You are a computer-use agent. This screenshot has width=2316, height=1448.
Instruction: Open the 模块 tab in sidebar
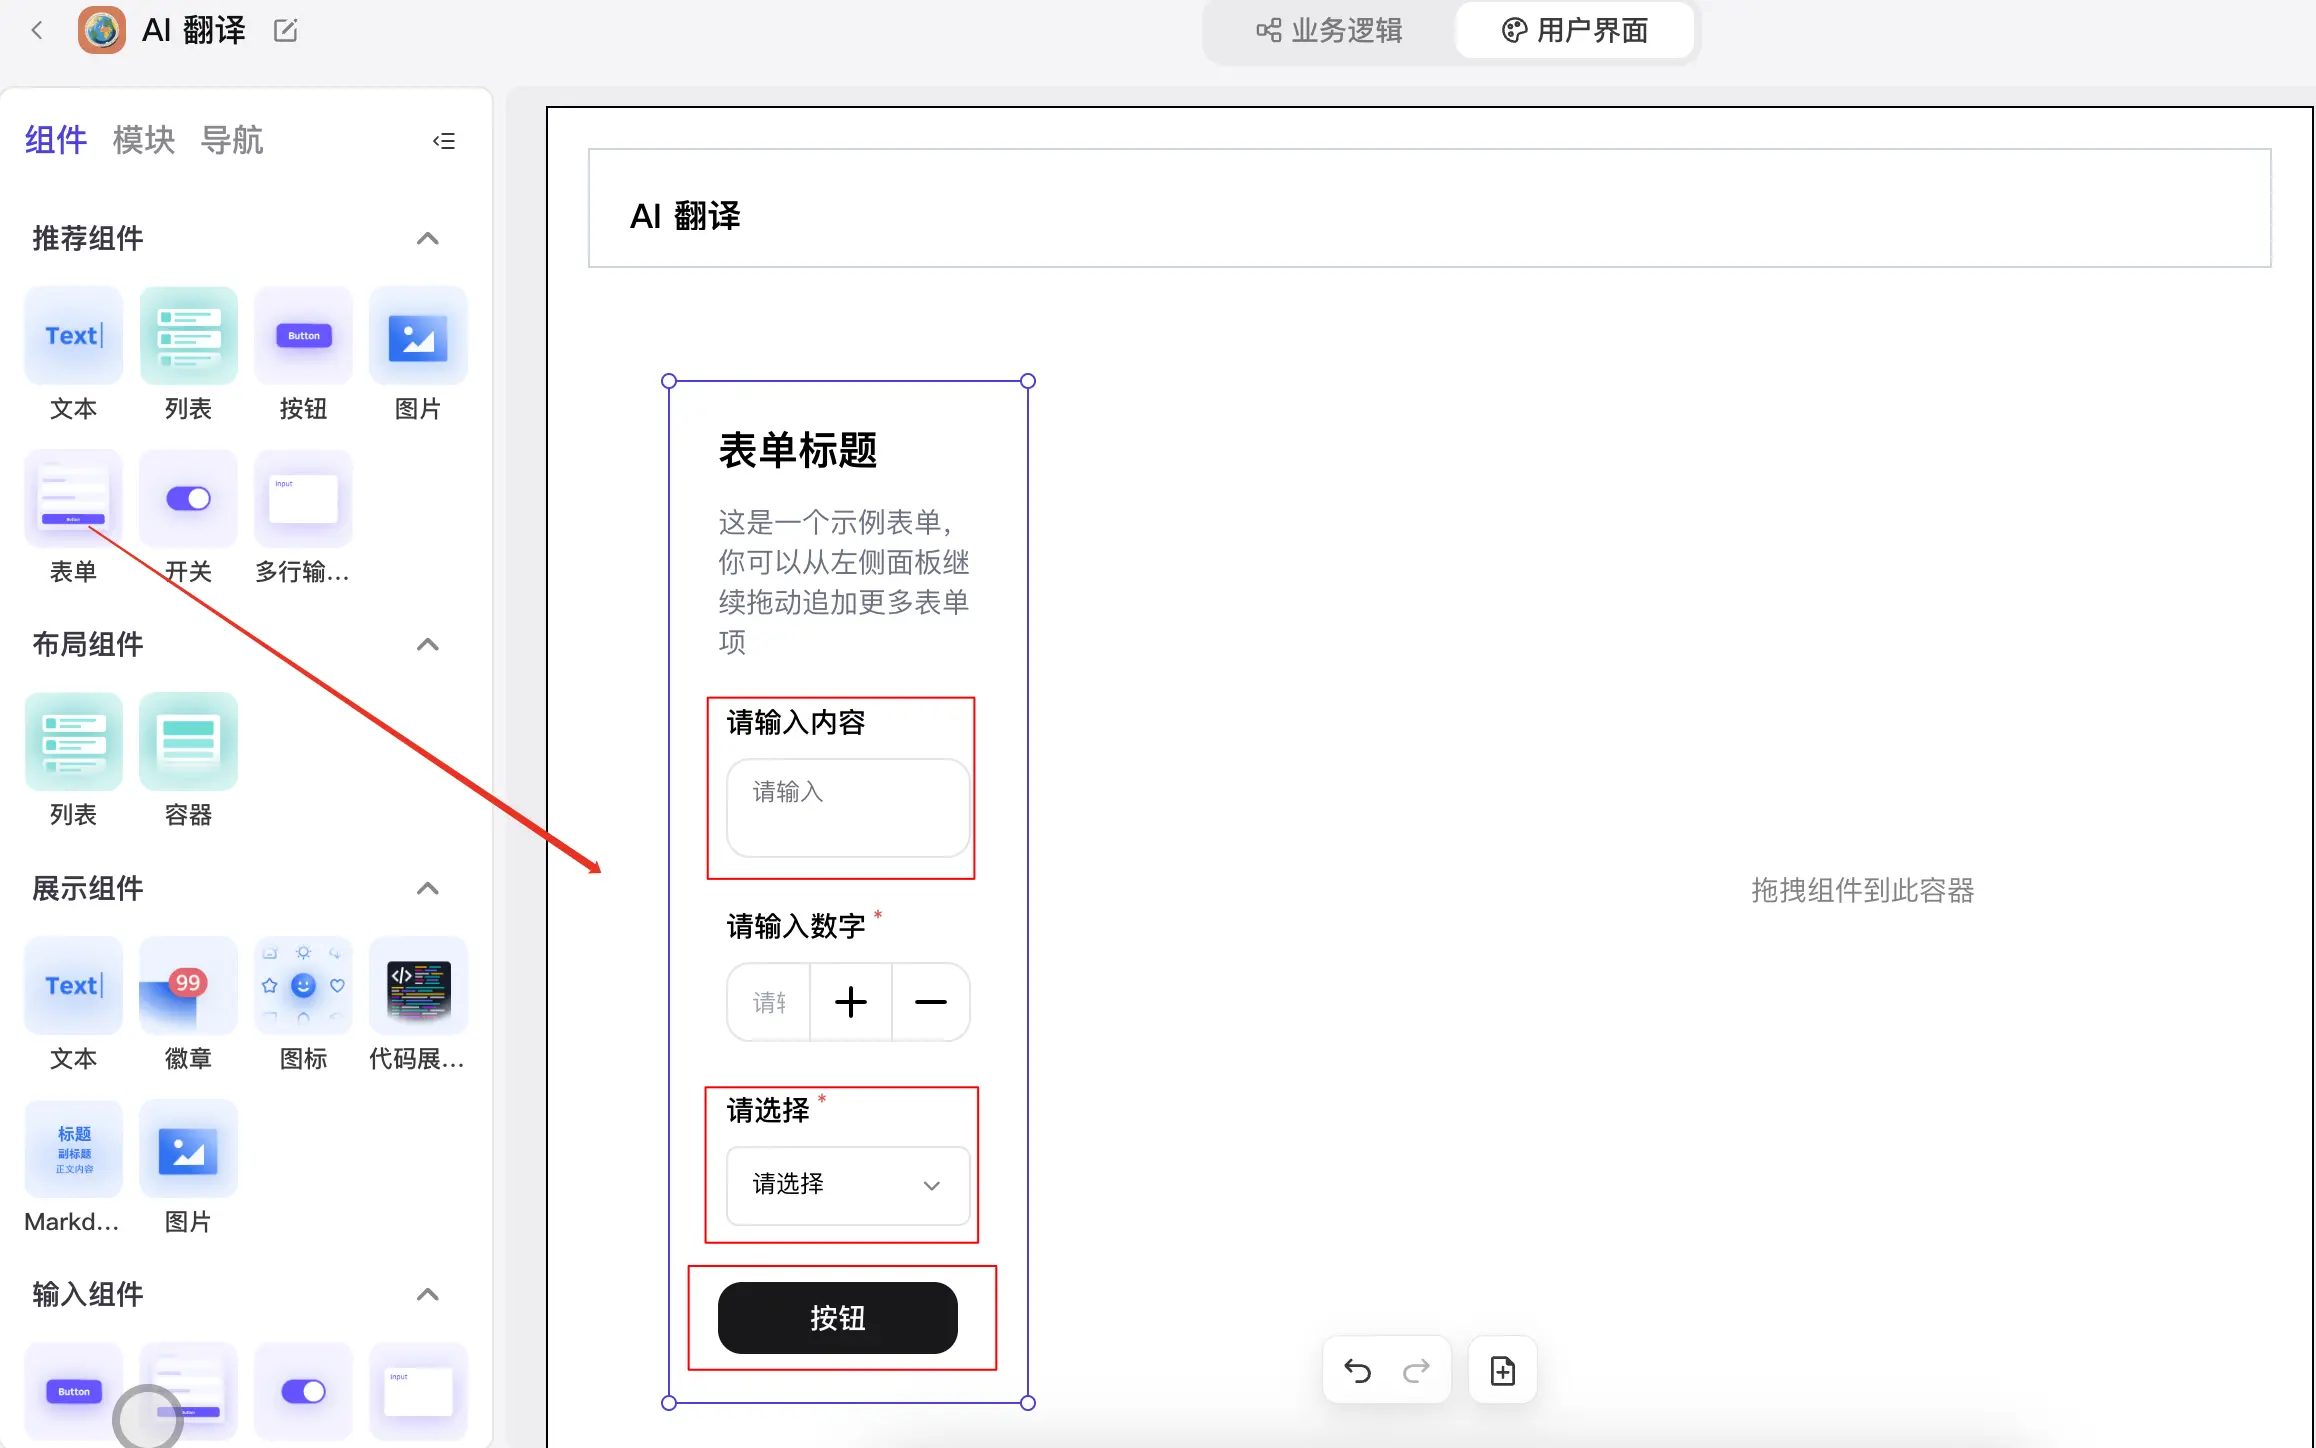144,140
